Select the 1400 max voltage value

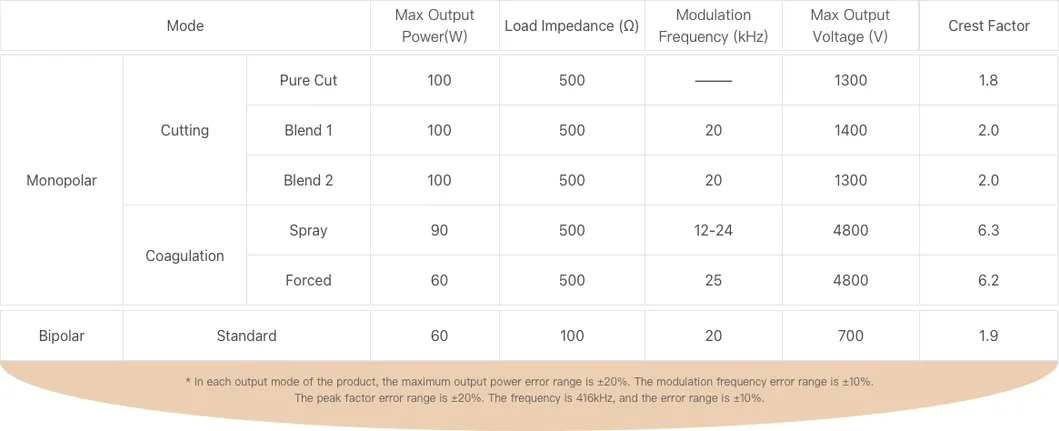tap(851, 130)
